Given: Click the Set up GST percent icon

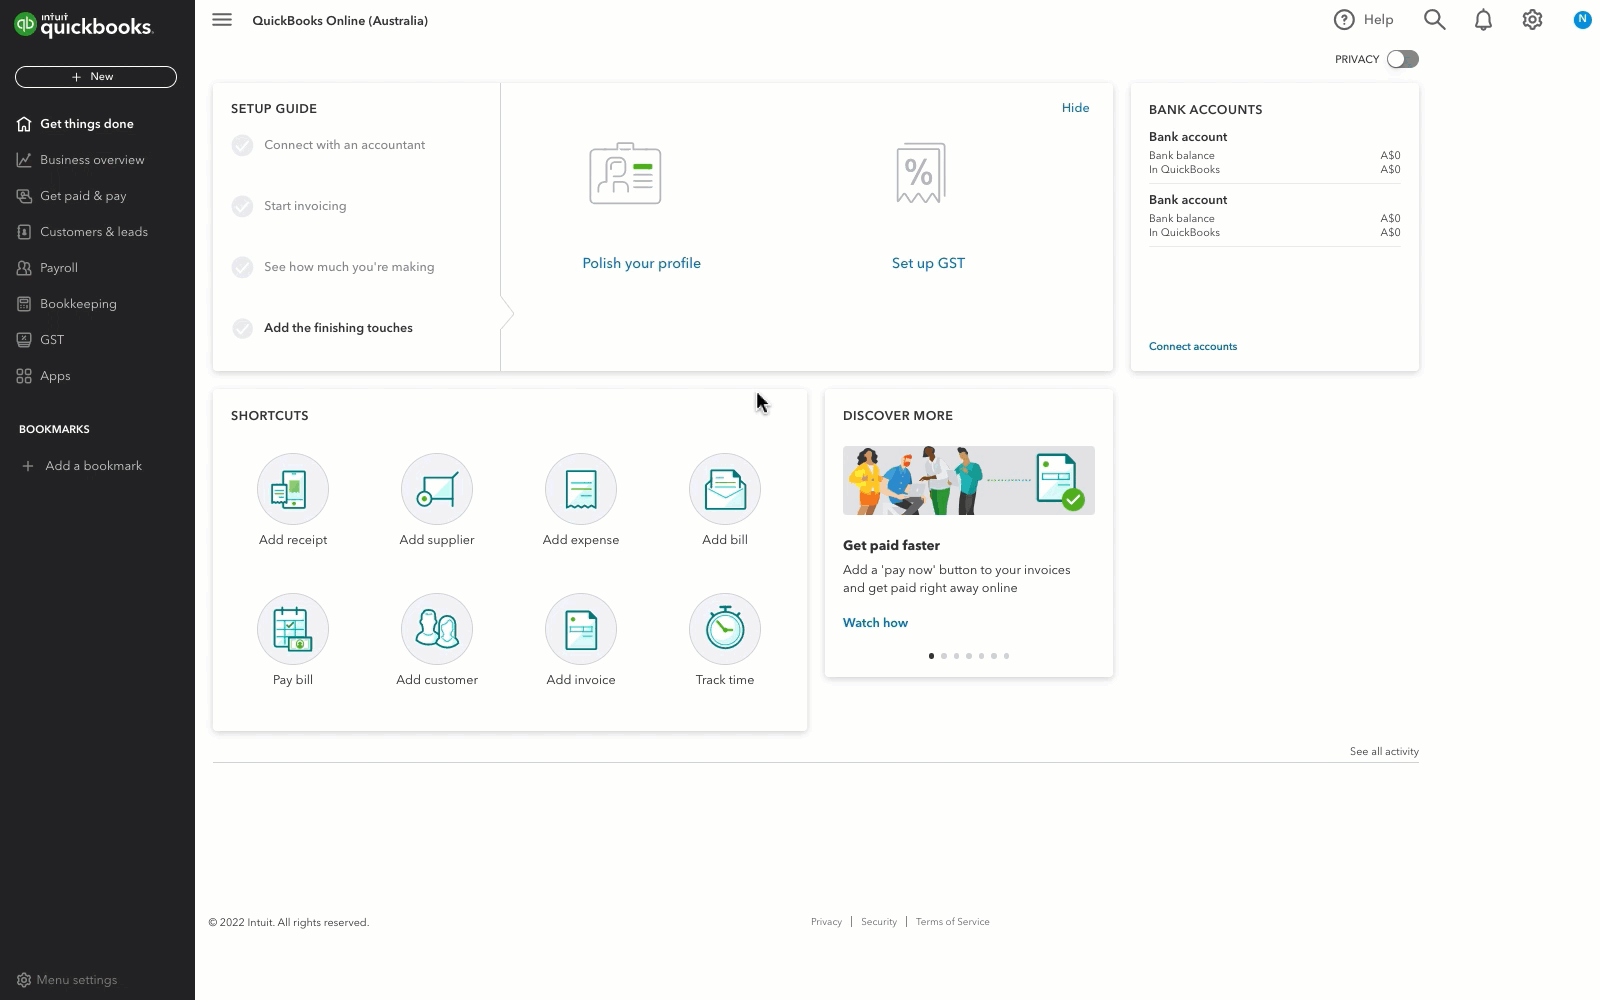Looking at the screenshot, I should point(921,173).
